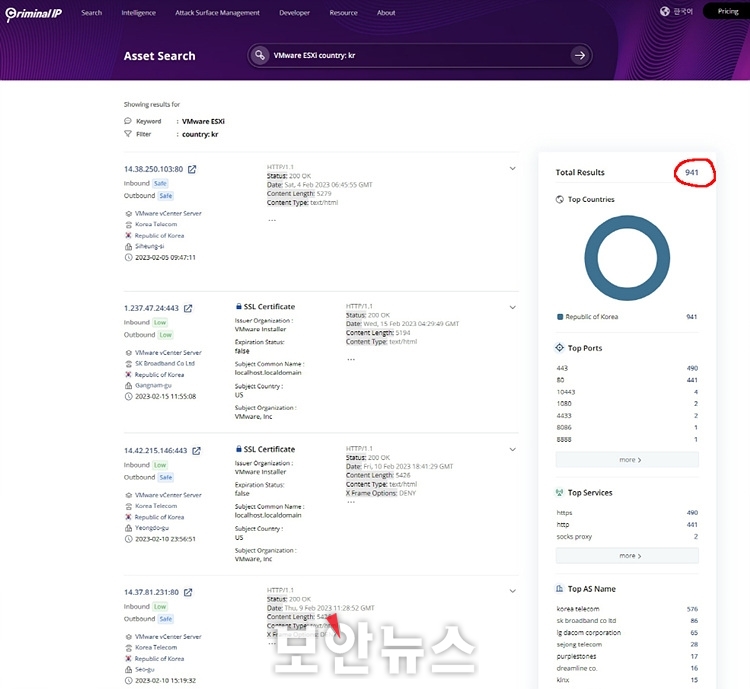
Task: Open external link icon for 14.37.81.231:80
Action: click(x=188, y=592)
